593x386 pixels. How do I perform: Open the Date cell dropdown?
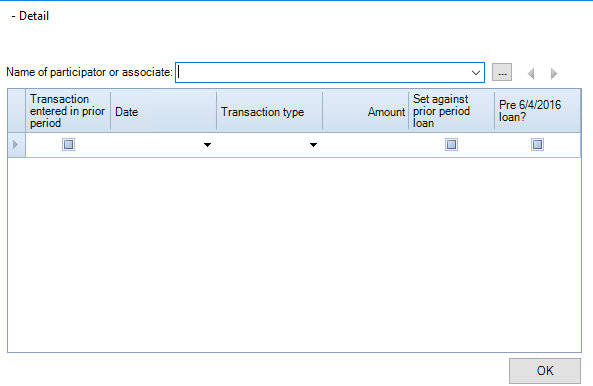point(207,145)
